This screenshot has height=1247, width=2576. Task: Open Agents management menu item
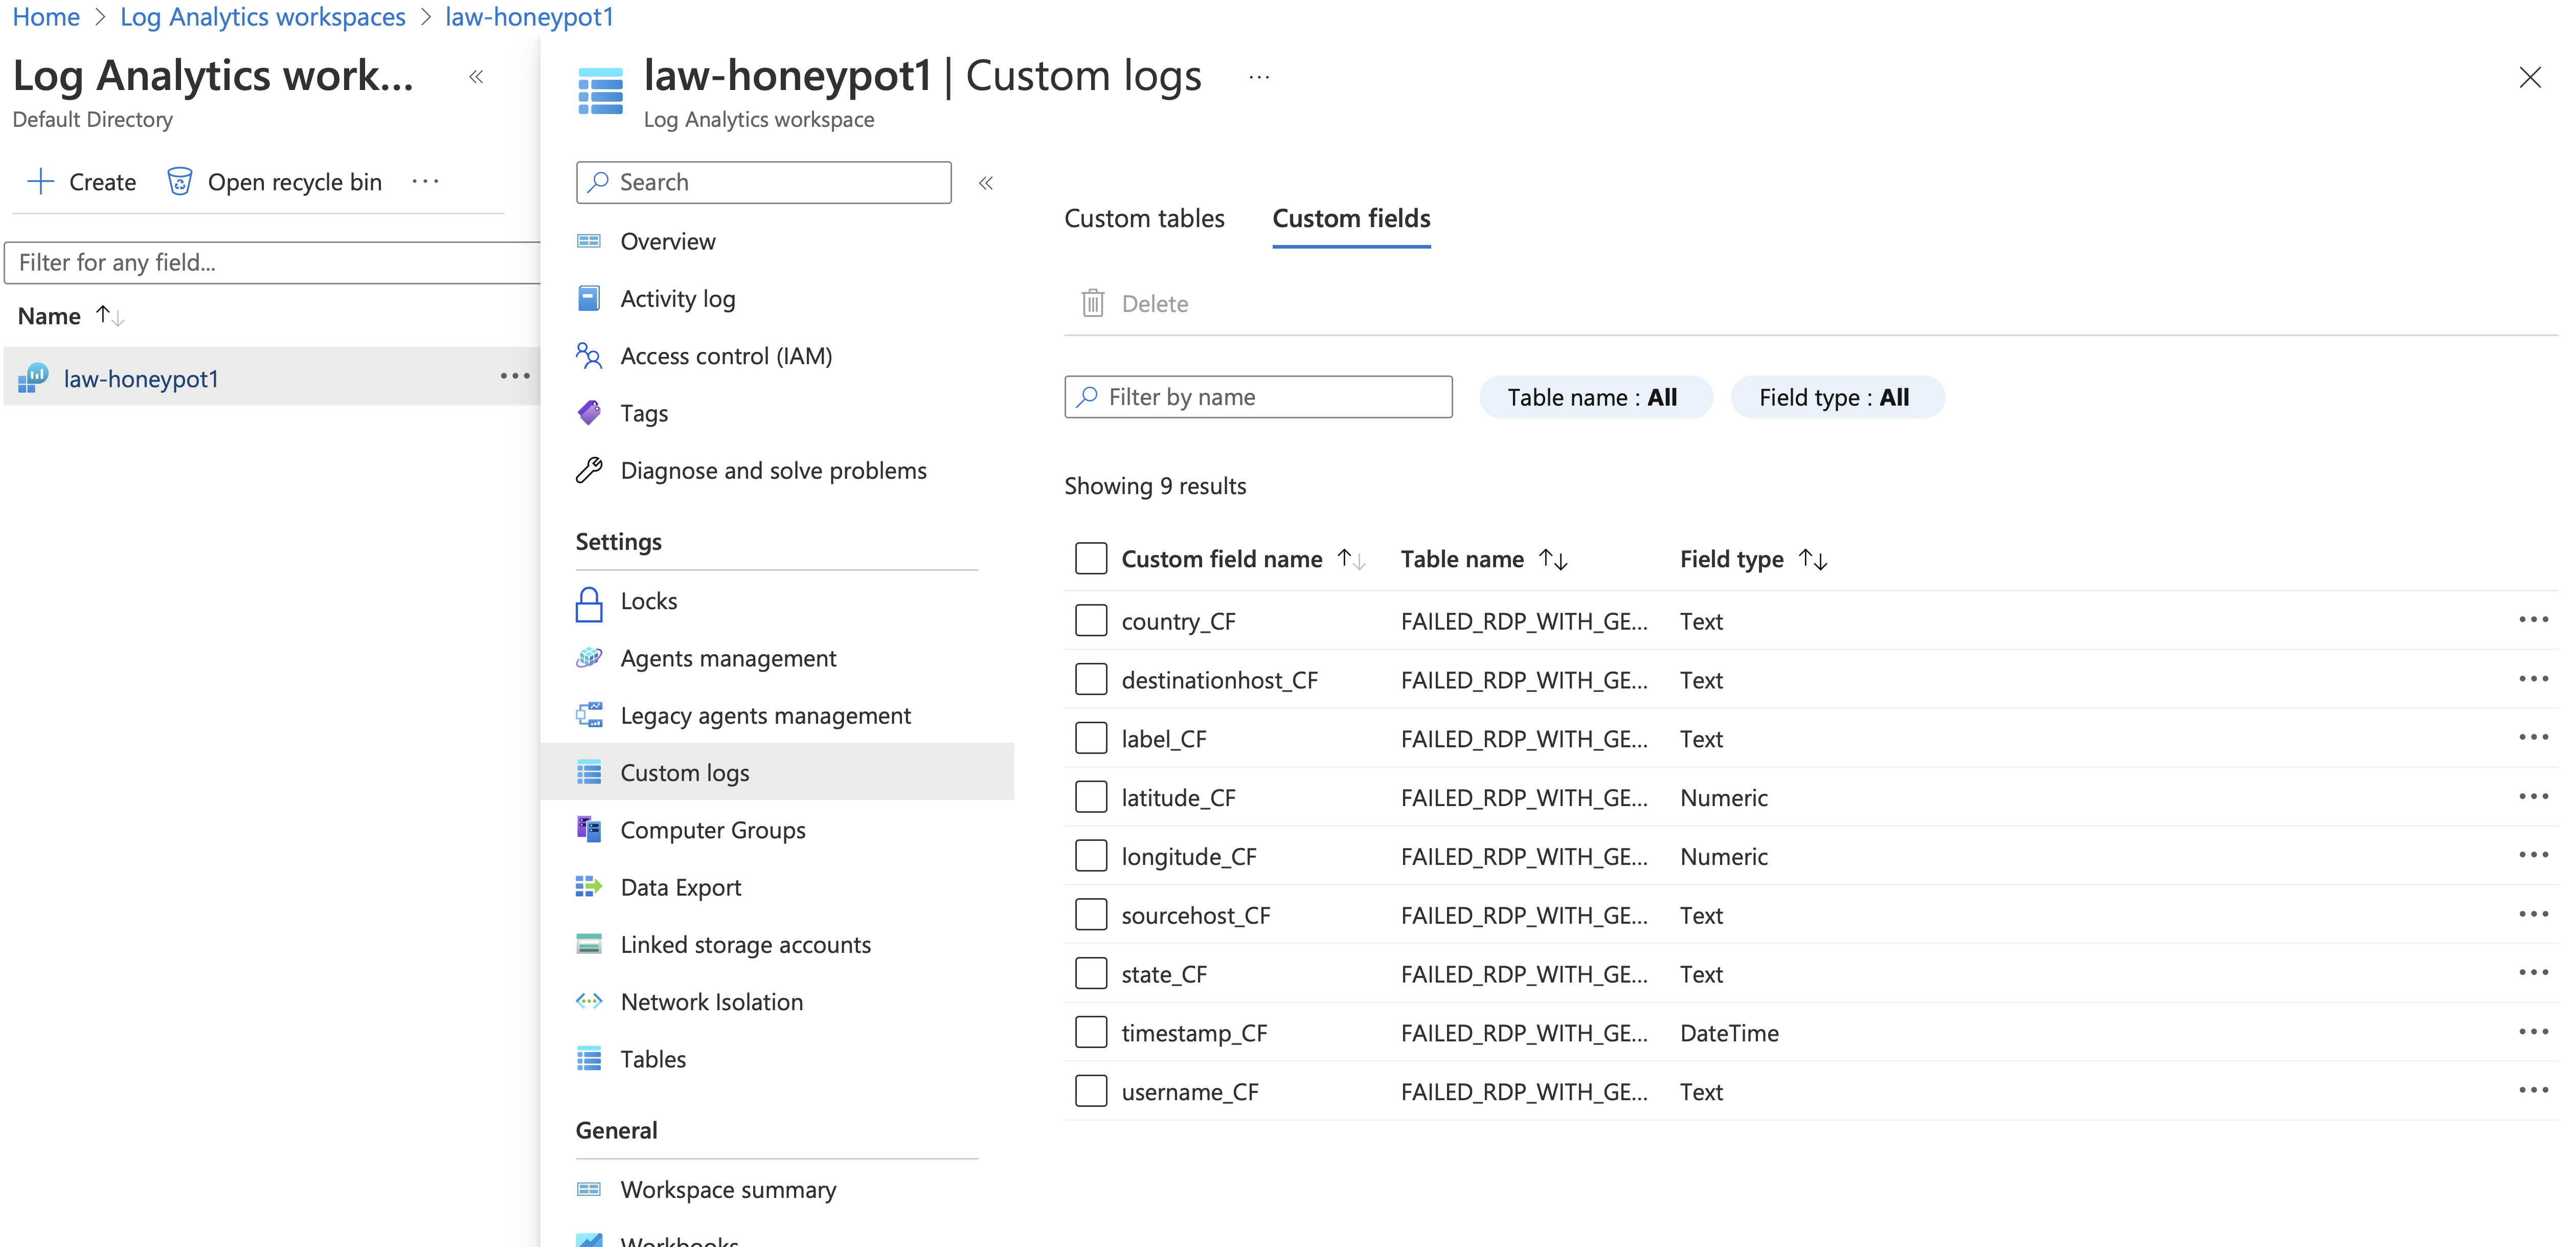click(x=728, y=658)
